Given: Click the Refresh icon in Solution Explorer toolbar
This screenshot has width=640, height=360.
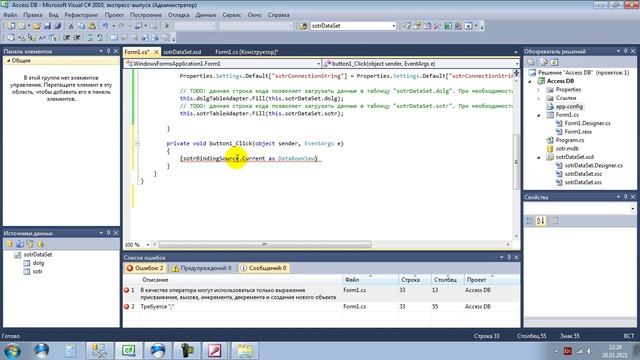Looking at the screenshot, I should click(x=554, y=62).
